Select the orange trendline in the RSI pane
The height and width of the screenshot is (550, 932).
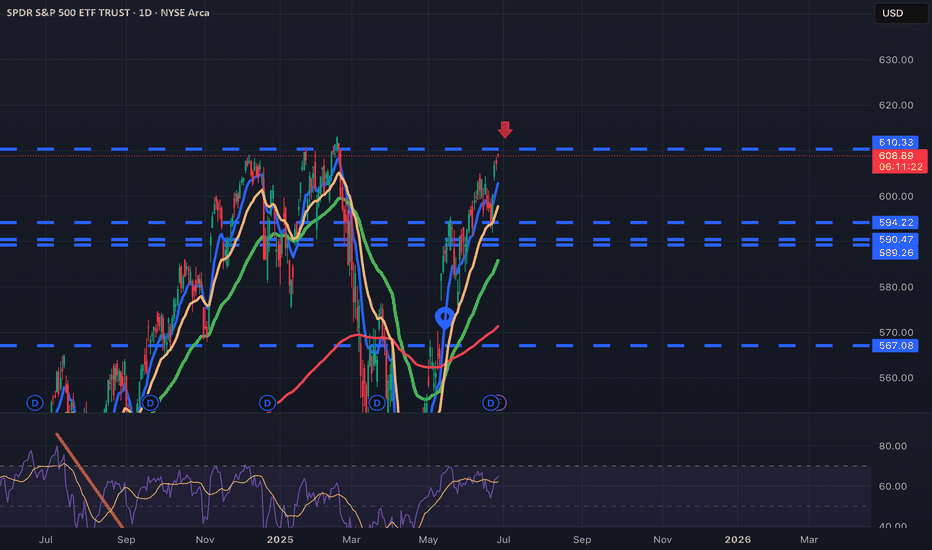(x=89, y=480)
